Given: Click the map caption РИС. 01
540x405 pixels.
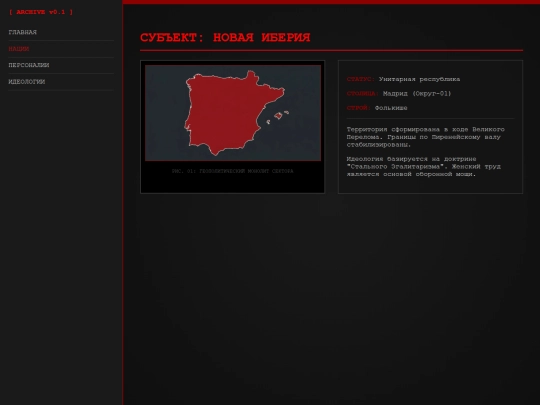Looking at the screenshot, I should click(x=233, y=171).
